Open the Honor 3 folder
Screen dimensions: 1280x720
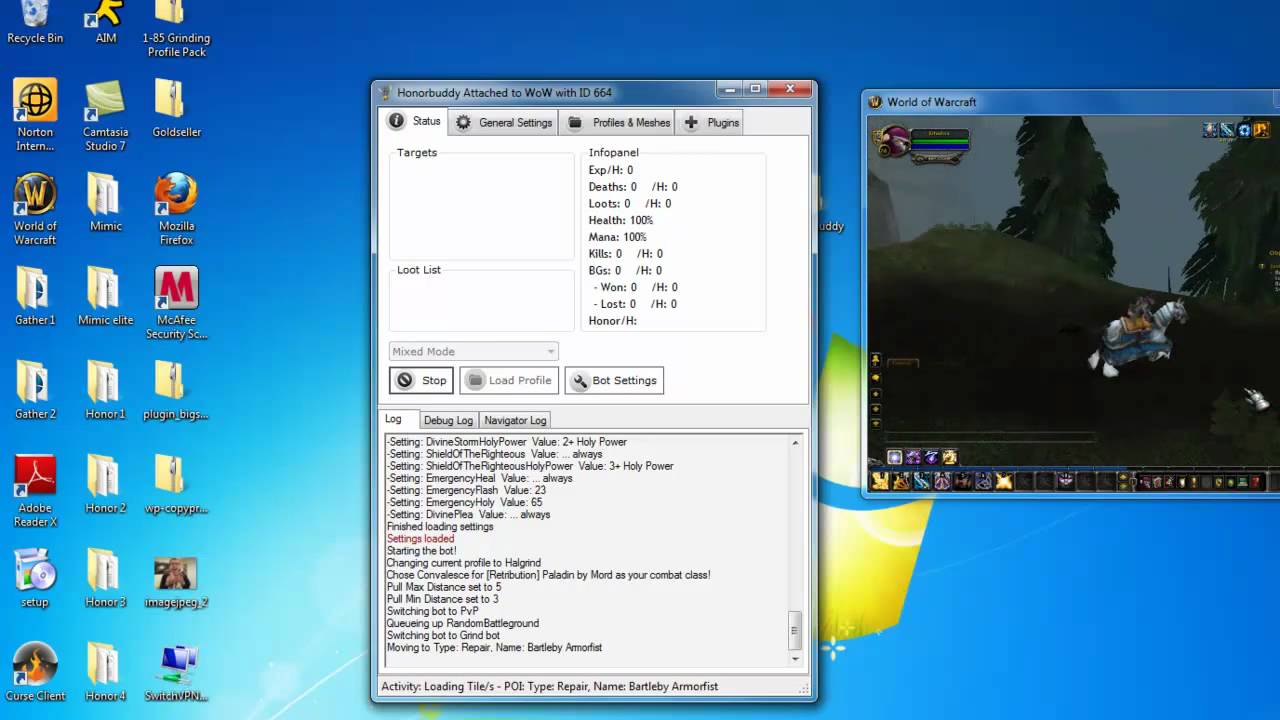coord(106,579)
